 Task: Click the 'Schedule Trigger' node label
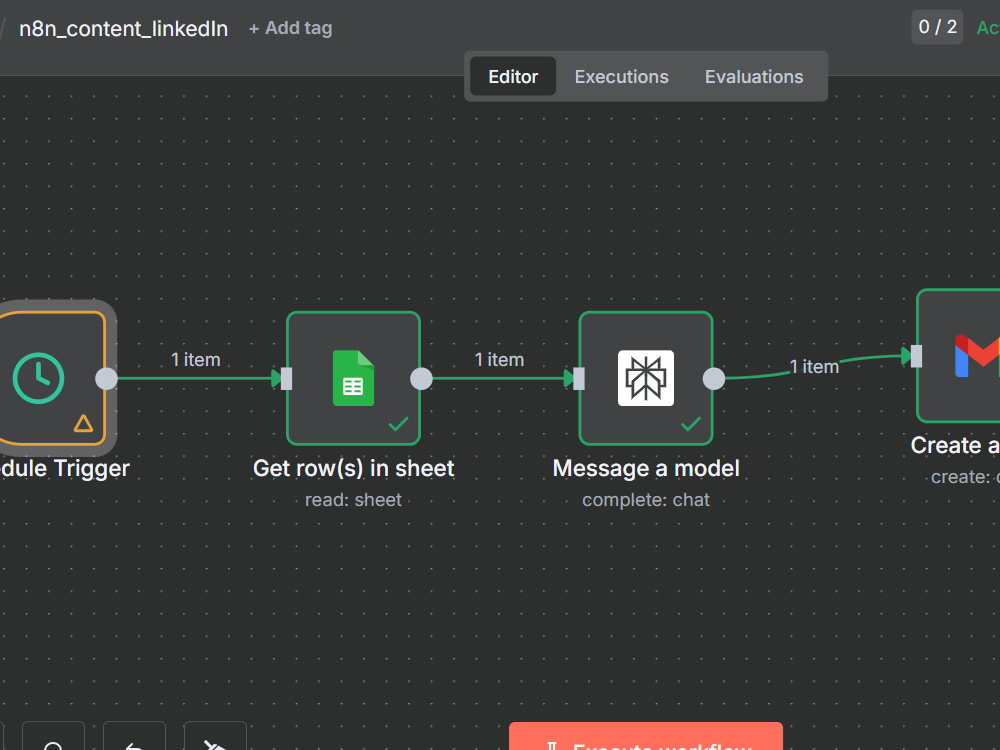click(64, 468)
